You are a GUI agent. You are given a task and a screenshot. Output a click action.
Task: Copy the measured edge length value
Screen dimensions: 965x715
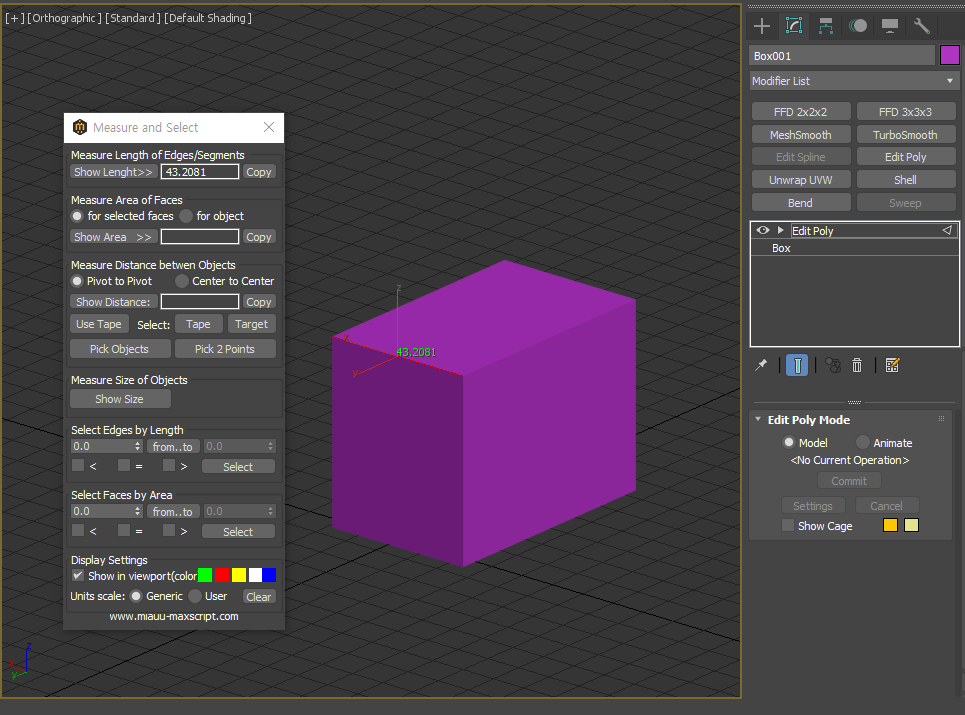coord(258,172)
